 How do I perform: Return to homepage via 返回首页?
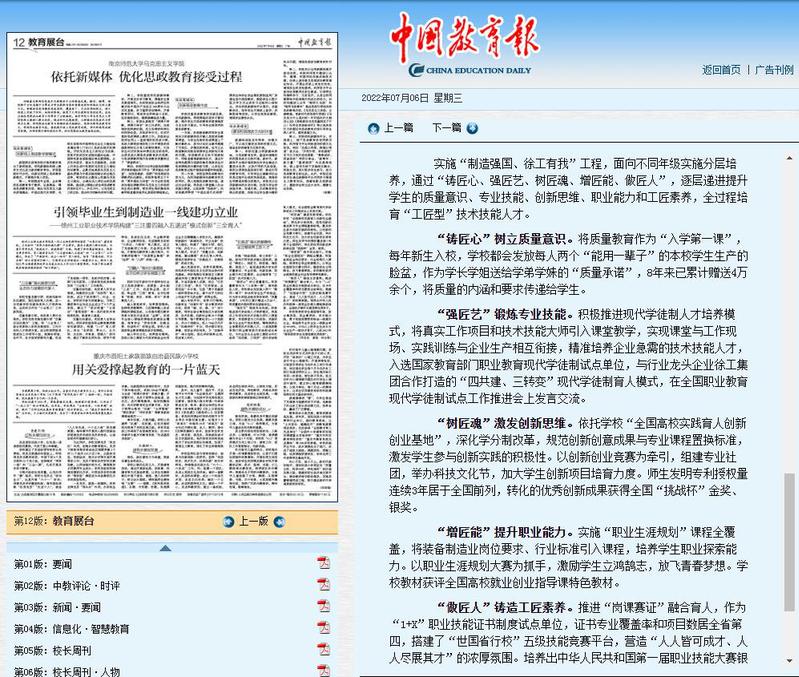[721, 70]
